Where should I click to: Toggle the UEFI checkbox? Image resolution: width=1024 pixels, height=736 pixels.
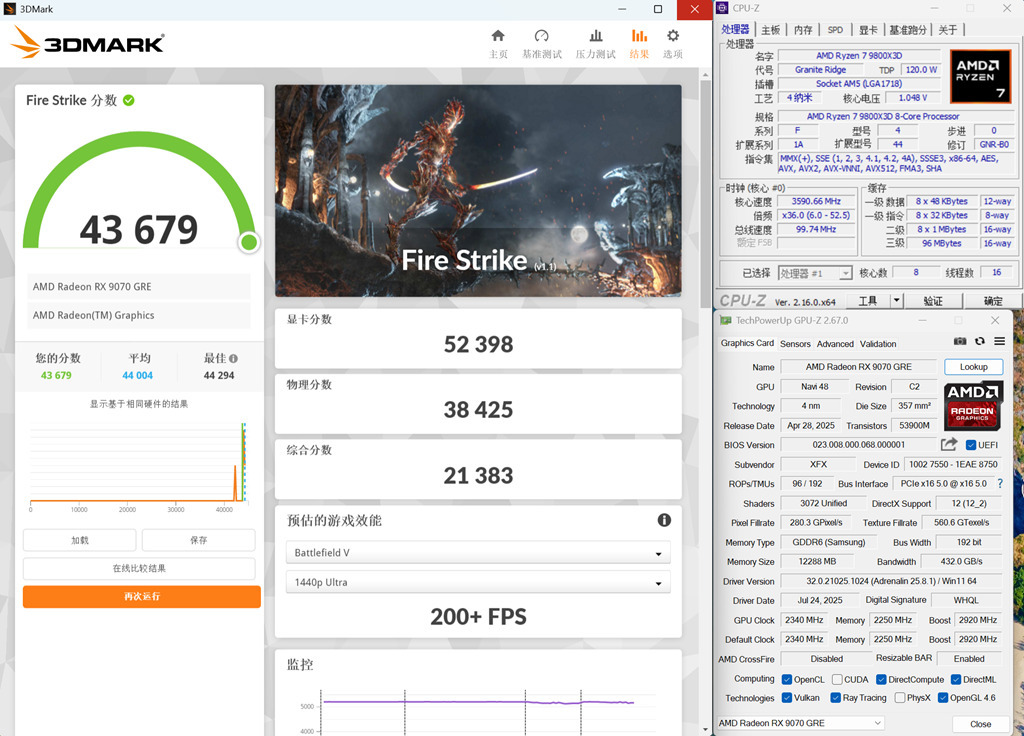(x=970, y=445)
